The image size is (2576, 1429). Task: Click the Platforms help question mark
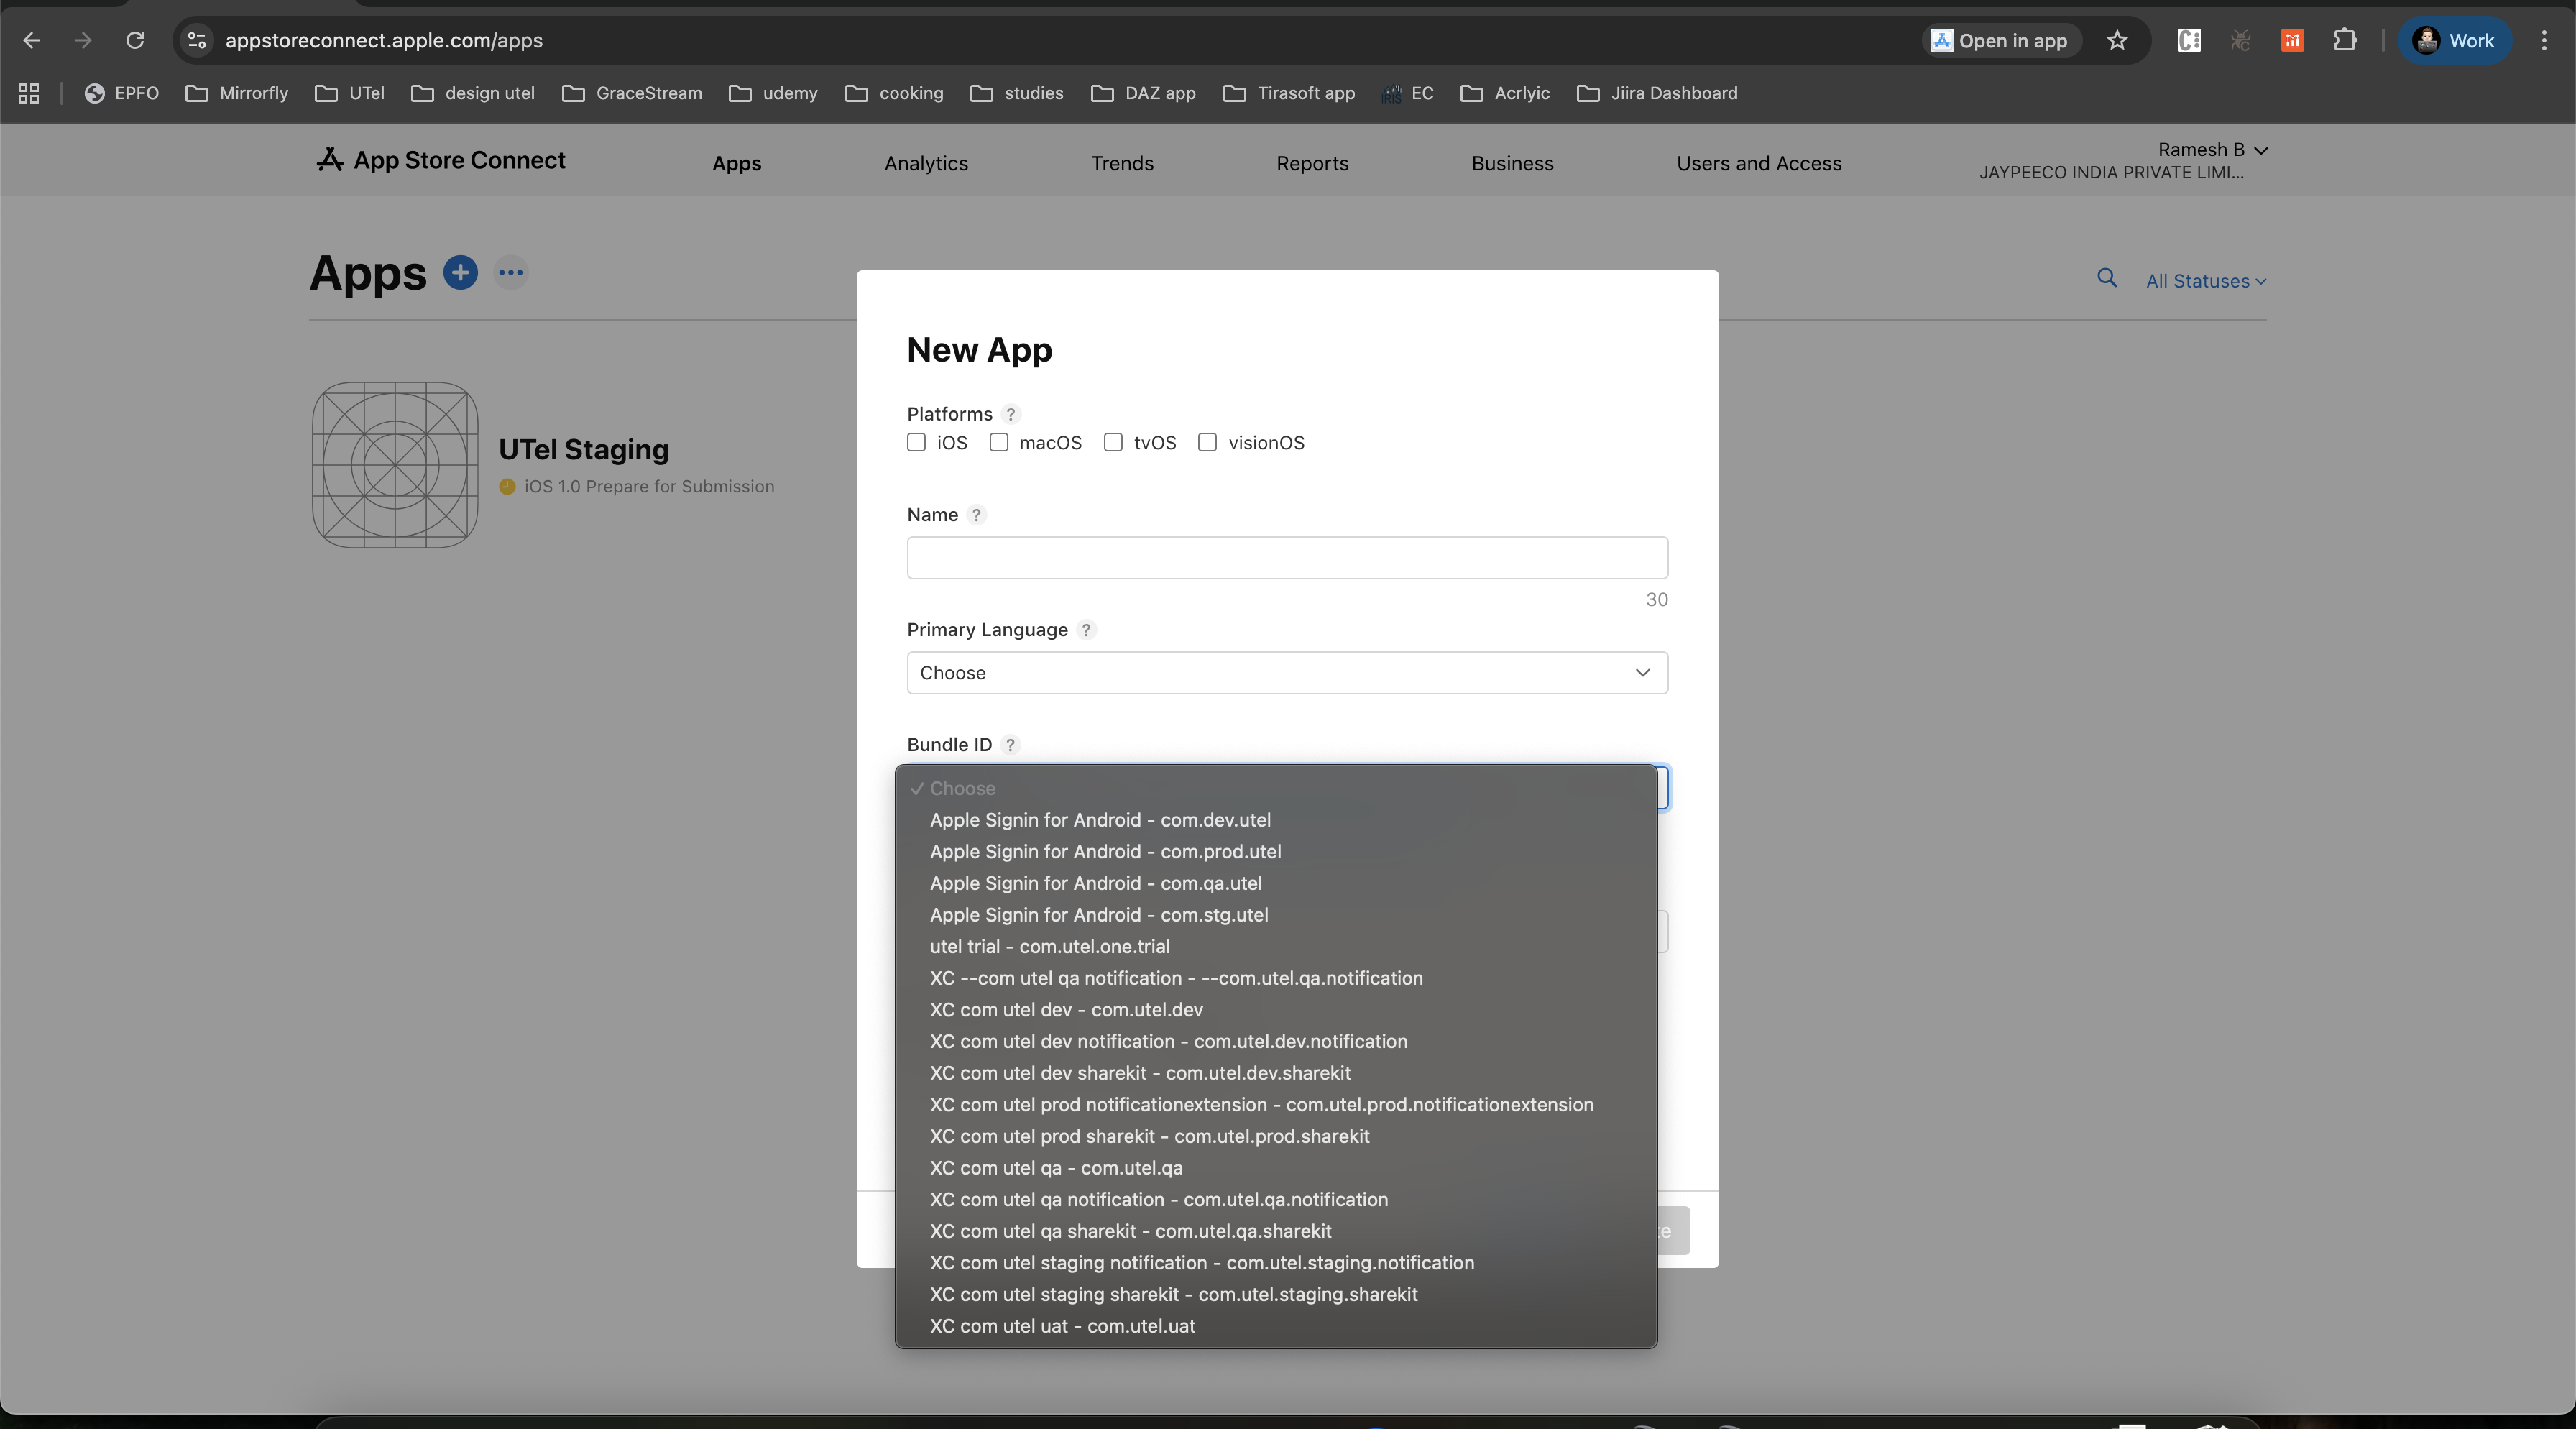[x=1011, y=414]
